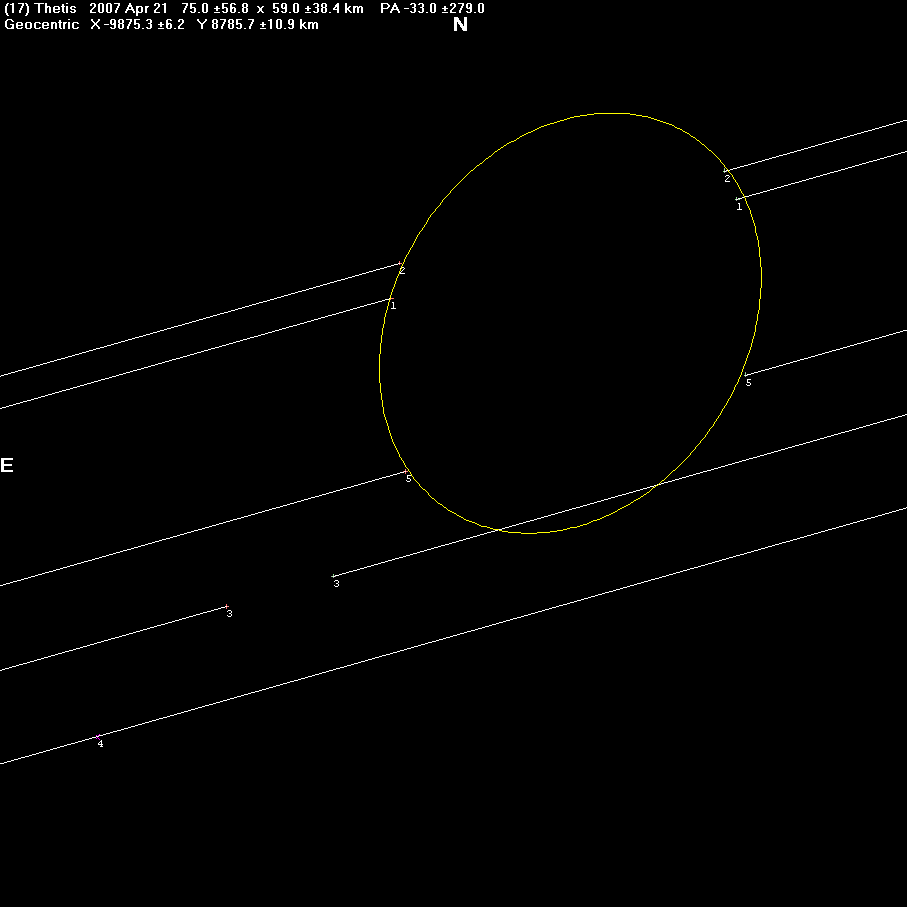Click the "Geocentric" label
Screen dimensions: 907x907
42,25
